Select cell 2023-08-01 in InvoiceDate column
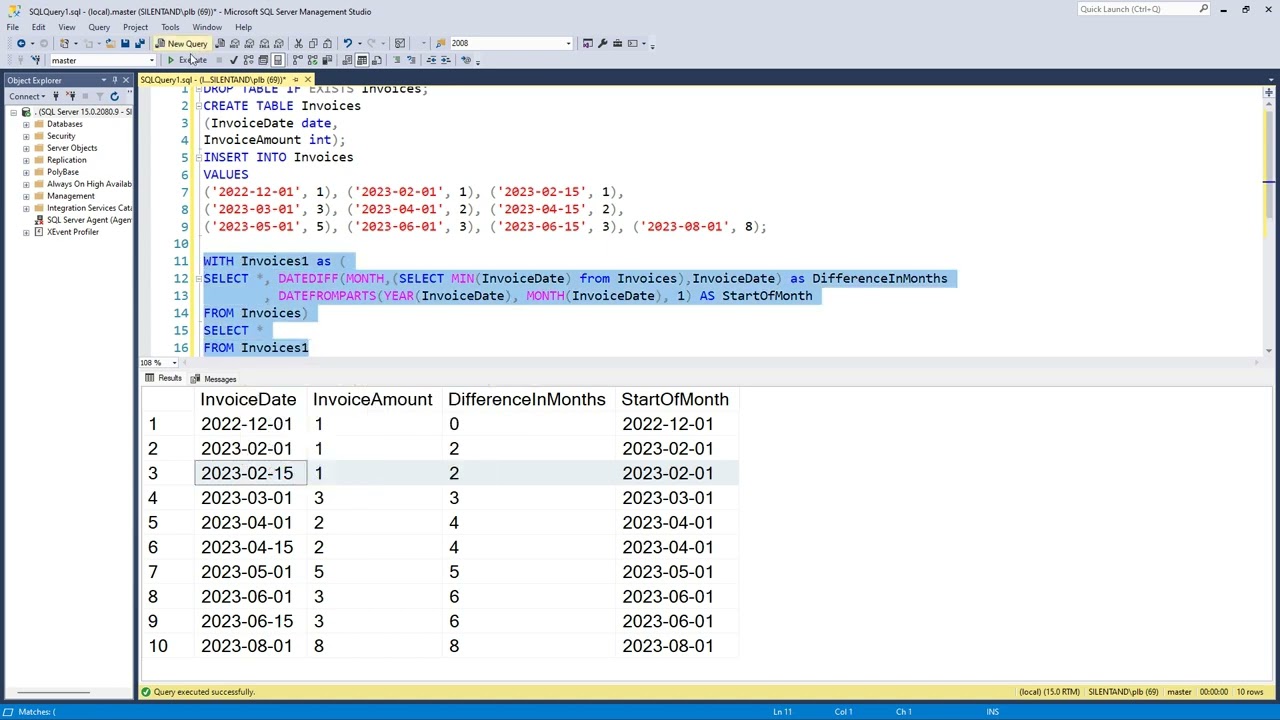This screenshot has width=1280, height=720. (250, 646)
